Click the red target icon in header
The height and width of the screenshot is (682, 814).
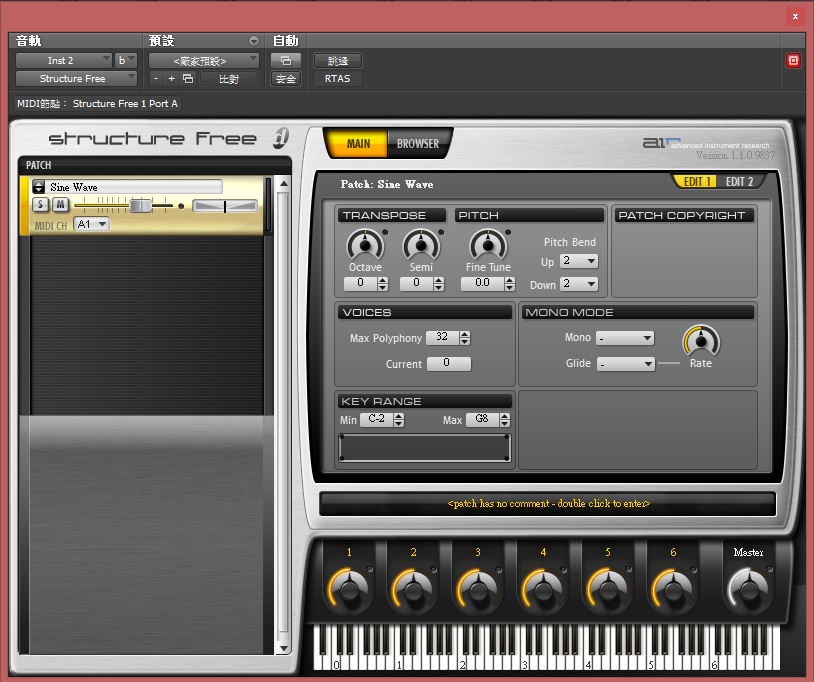point(793,61)
